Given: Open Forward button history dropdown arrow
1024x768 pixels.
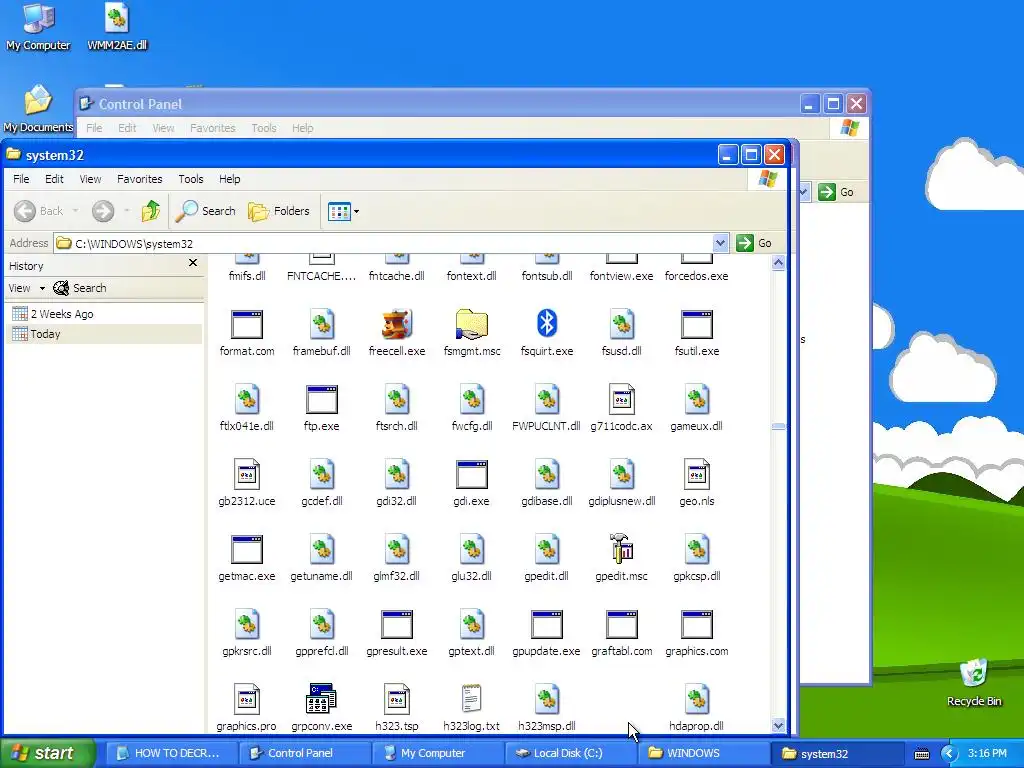Looking at the screenshot, I should pos(127,211).
